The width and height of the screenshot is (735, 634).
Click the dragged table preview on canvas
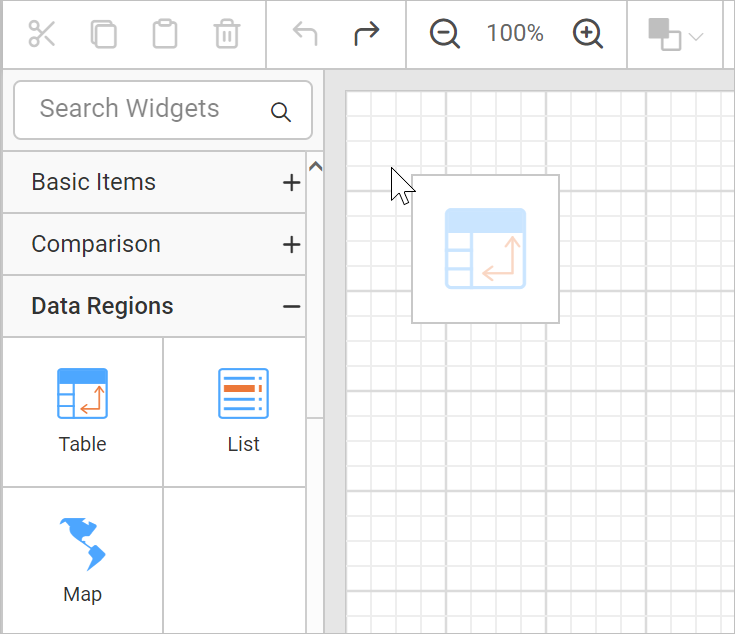pos(485,249)
